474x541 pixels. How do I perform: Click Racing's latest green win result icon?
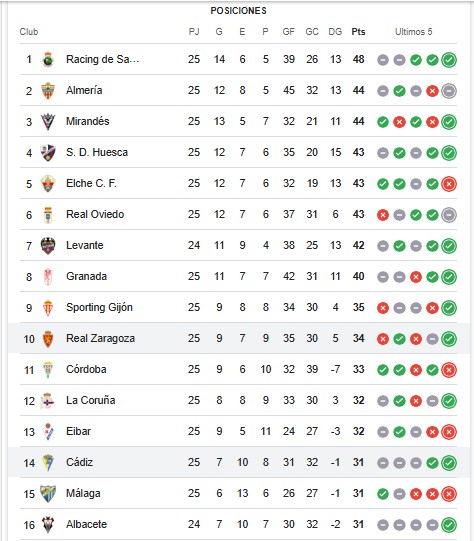(x=449, y=60)
